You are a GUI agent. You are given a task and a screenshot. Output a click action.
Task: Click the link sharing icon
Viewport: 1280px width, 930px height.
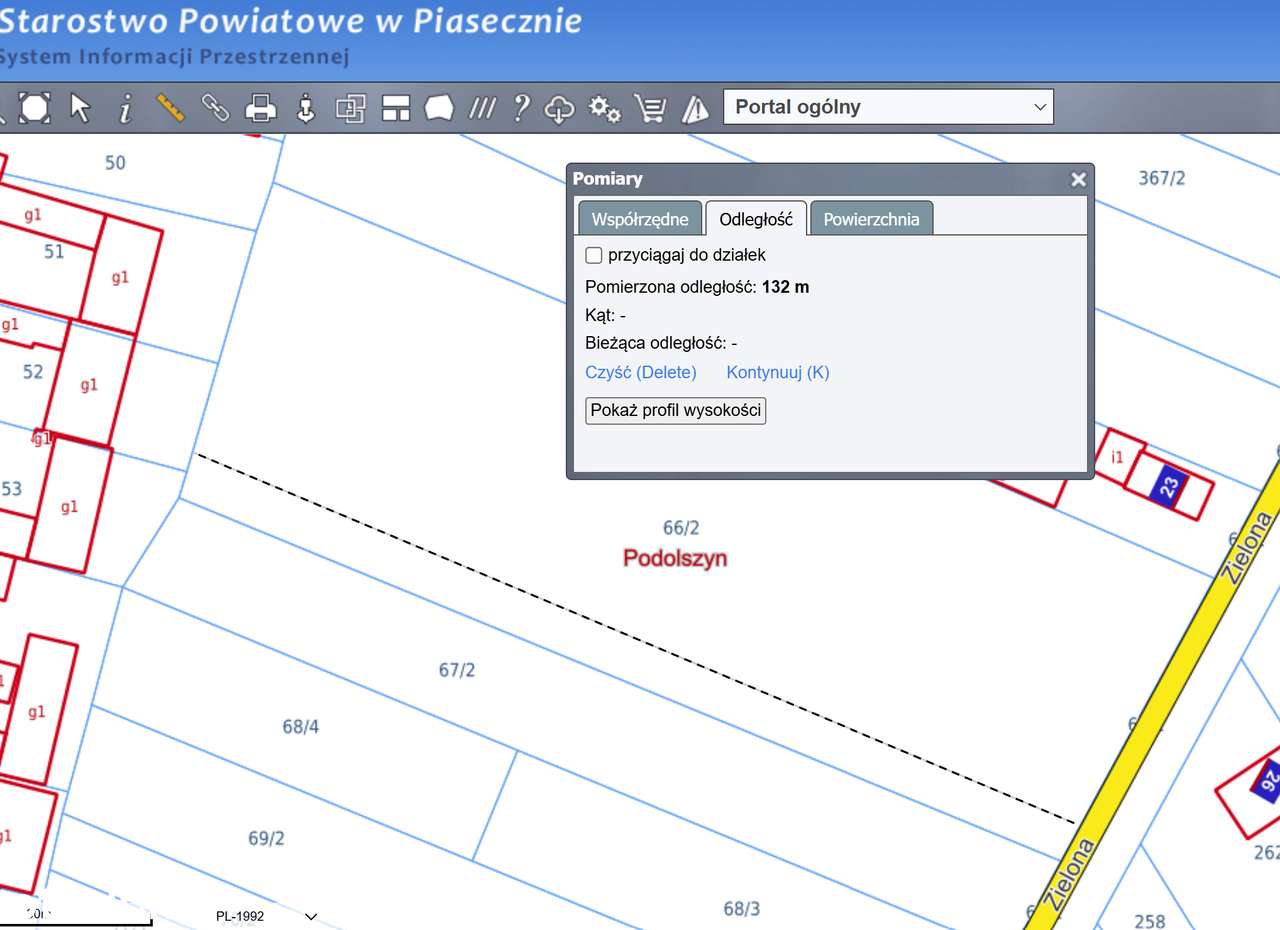click(x=216, y=107)
